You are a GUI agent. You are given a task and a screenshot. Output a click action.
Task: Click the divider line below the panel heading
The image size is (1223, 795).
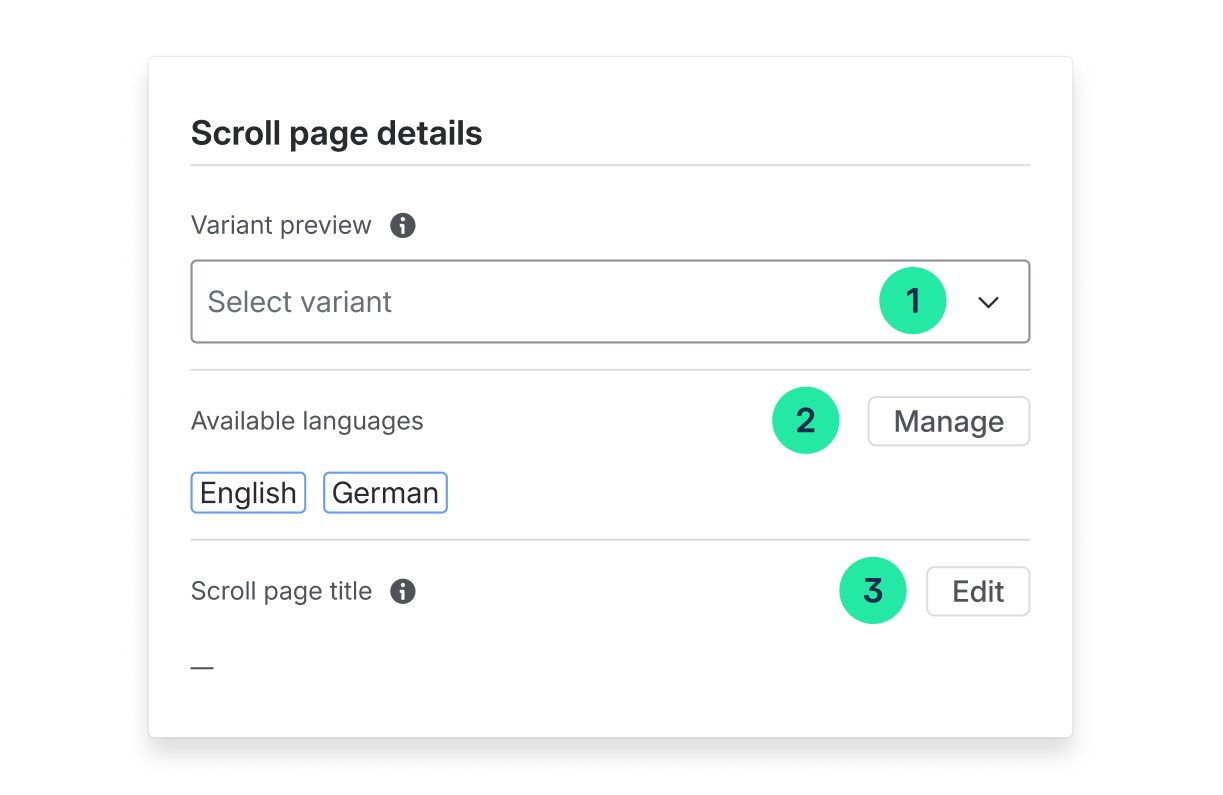pyautogui.click(x=610, y=165)
